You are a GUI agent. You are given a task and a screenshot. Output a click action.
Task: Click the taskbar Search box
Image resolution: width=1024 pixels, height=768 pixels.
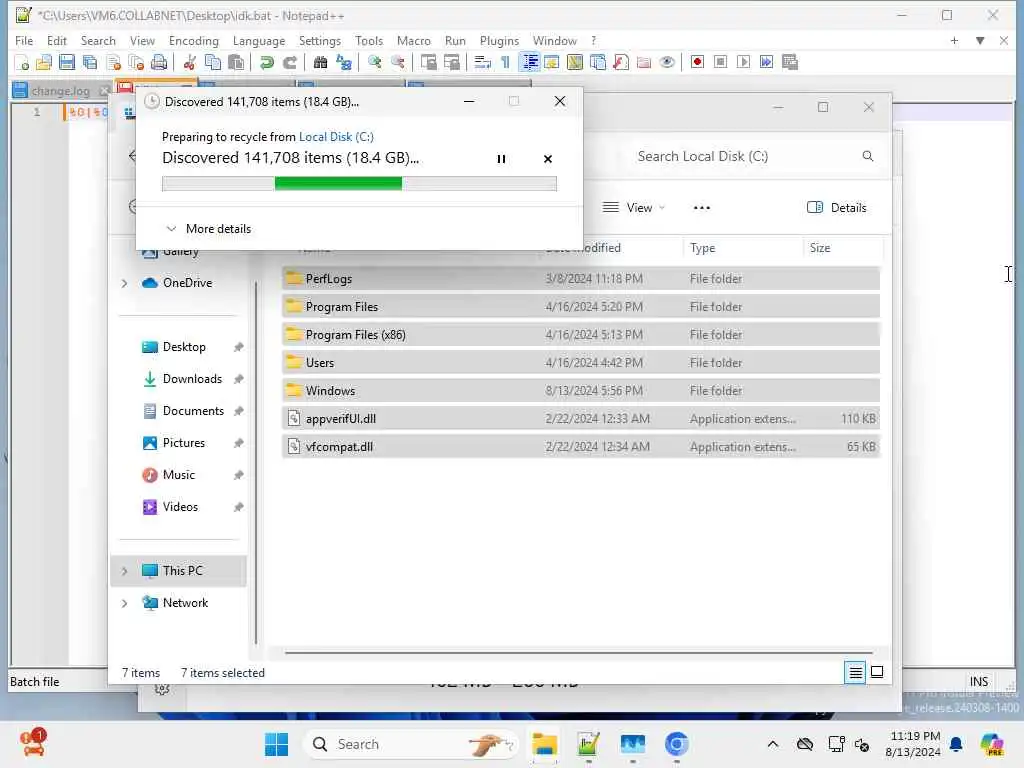click(410, 744)
